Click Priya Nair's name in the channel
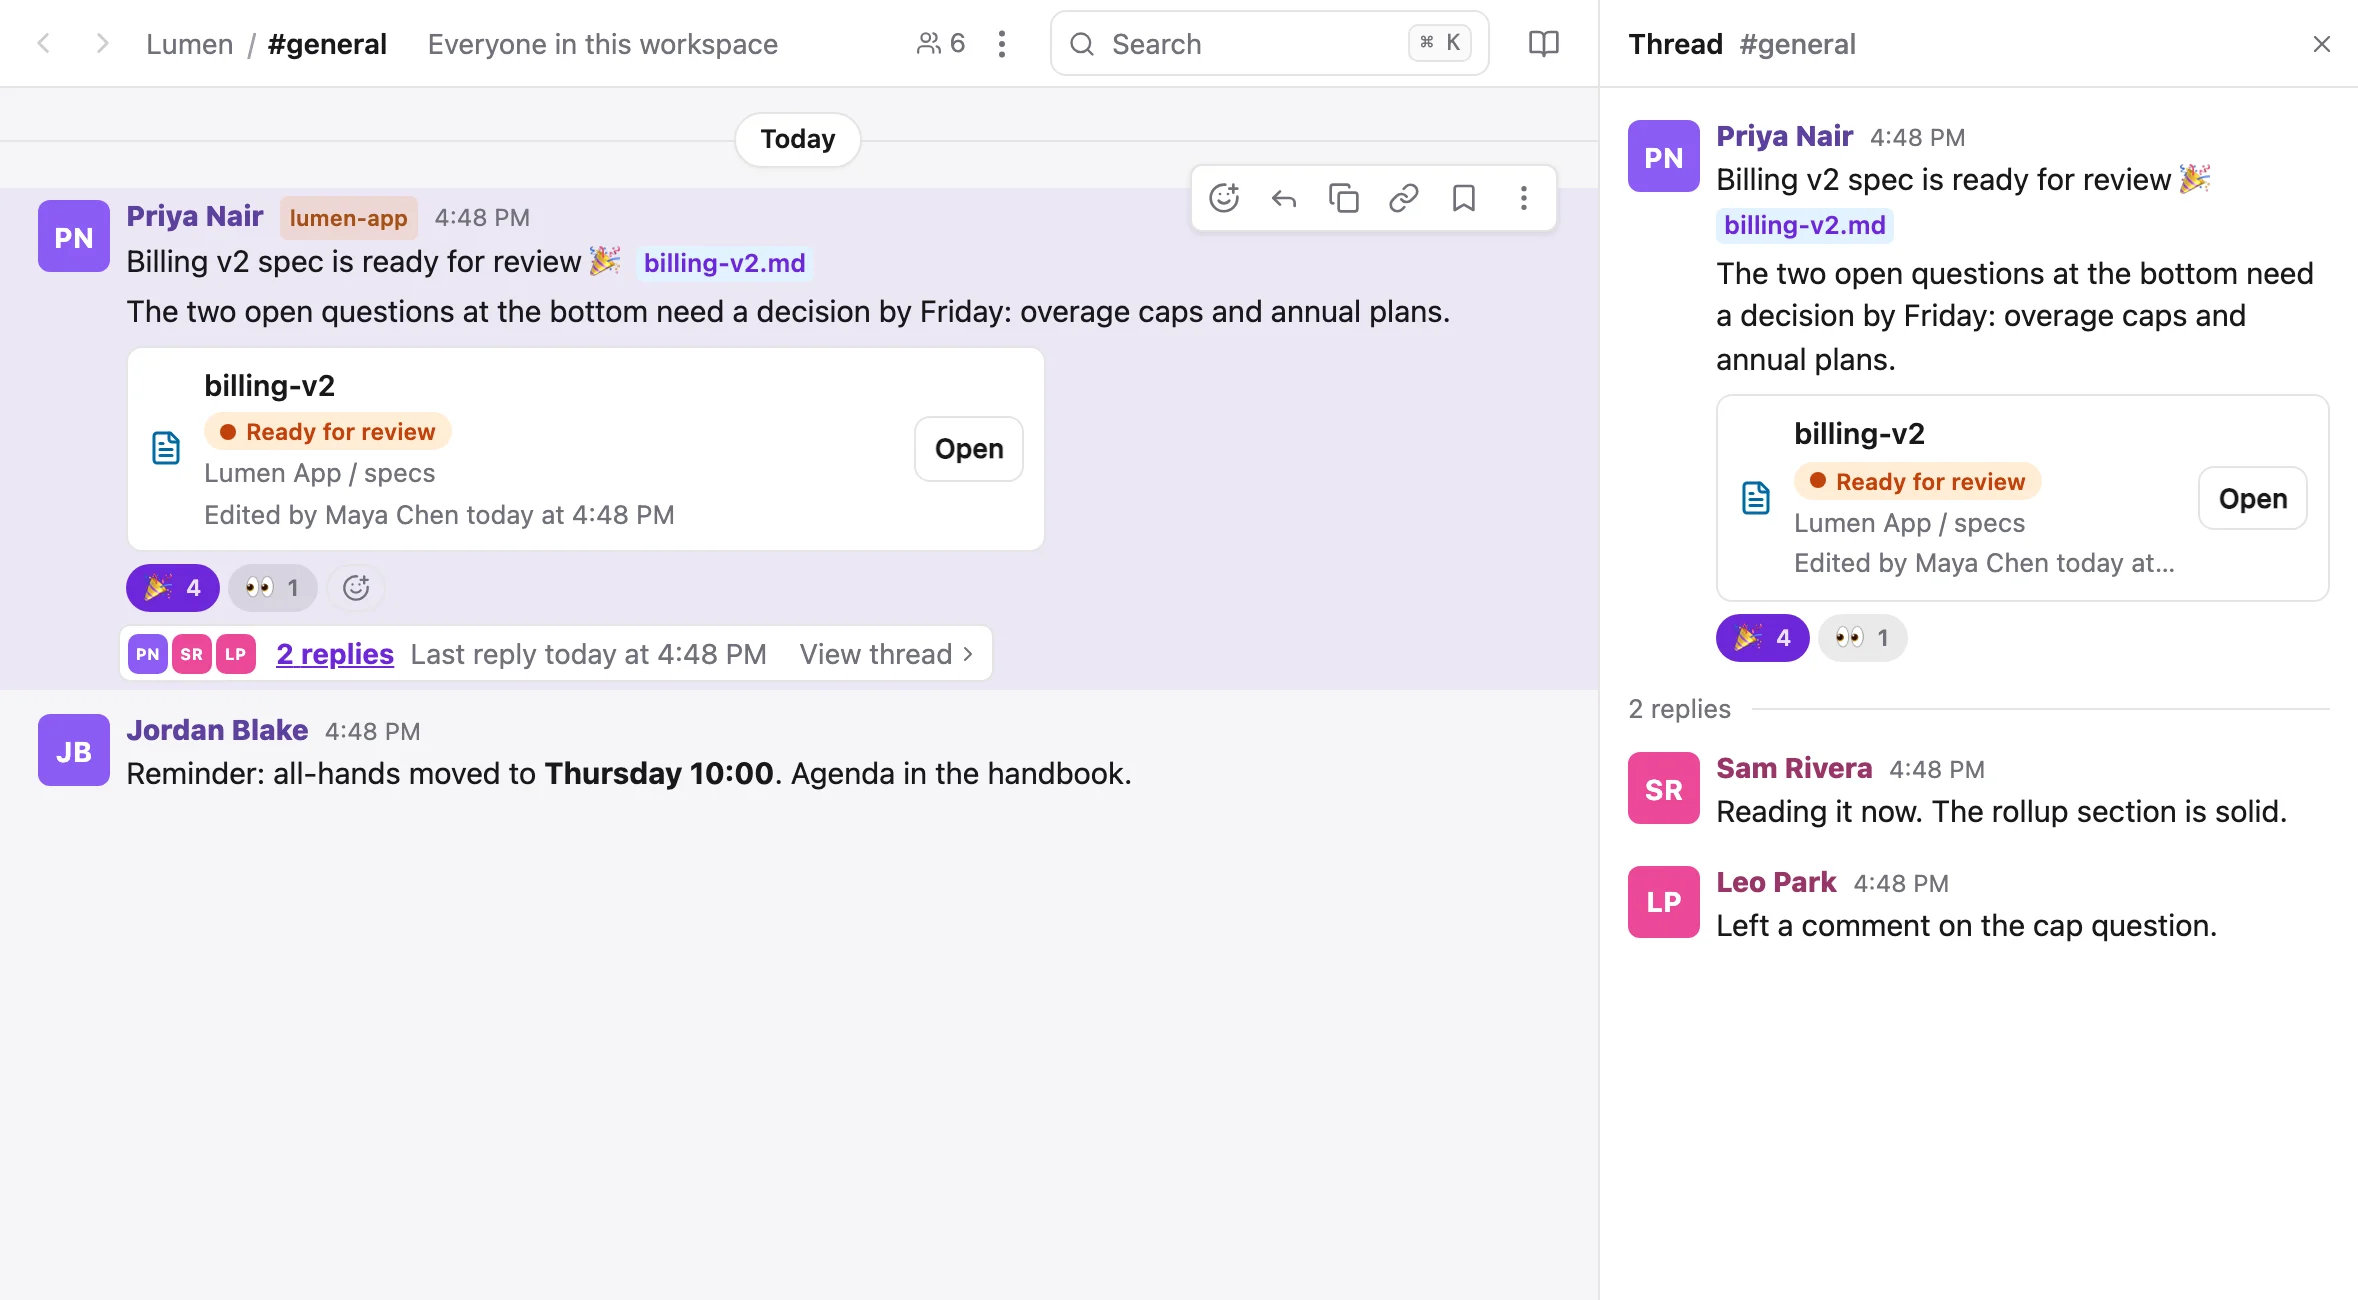 pyautogui.click(x=195, y=216)
